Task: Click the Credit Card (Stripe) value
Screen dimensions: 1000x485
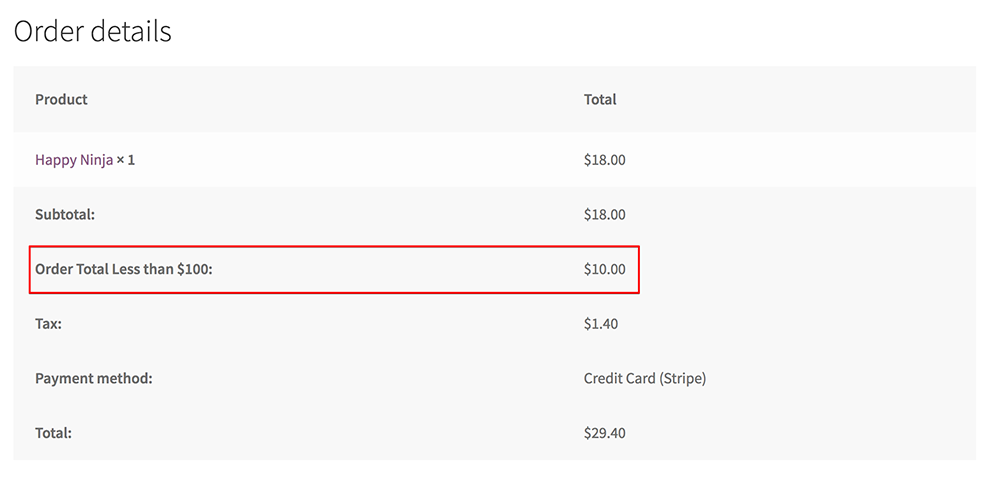Action: coord(644,379)
